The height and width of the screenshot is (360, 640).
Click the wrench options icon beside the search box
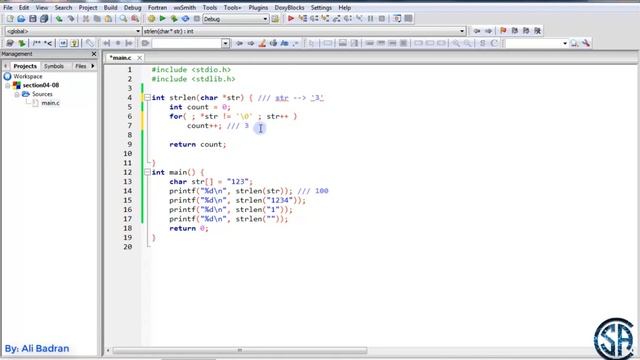pos(586,43)
